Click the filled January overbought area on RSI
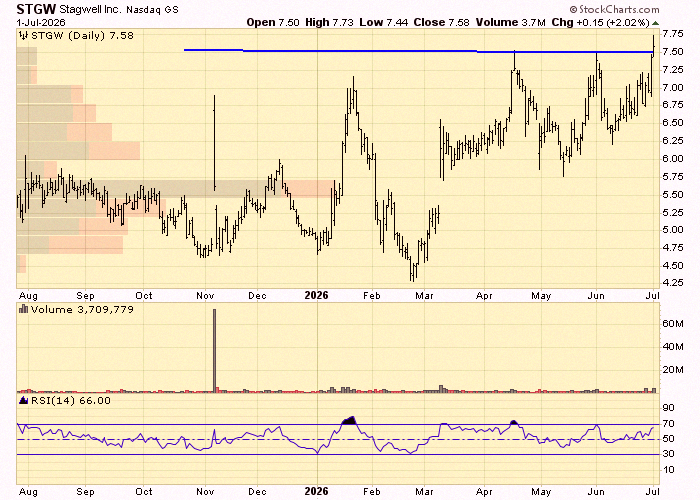Viewport: 700px width, 500px height. click(x=349, y=420)
